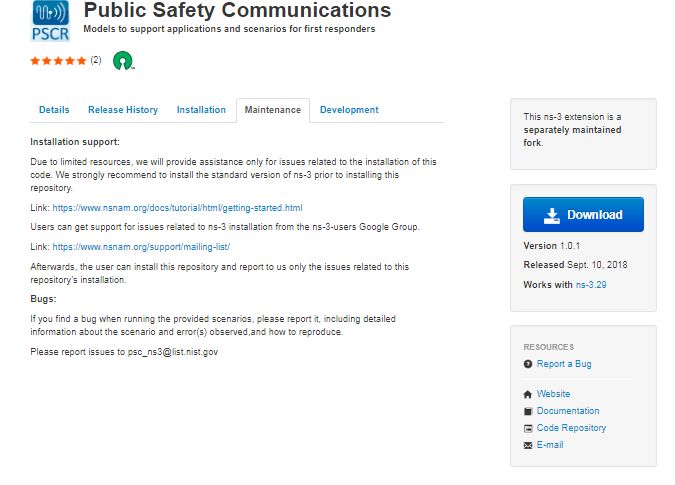Open the Release History tab

tap(123, 110)
